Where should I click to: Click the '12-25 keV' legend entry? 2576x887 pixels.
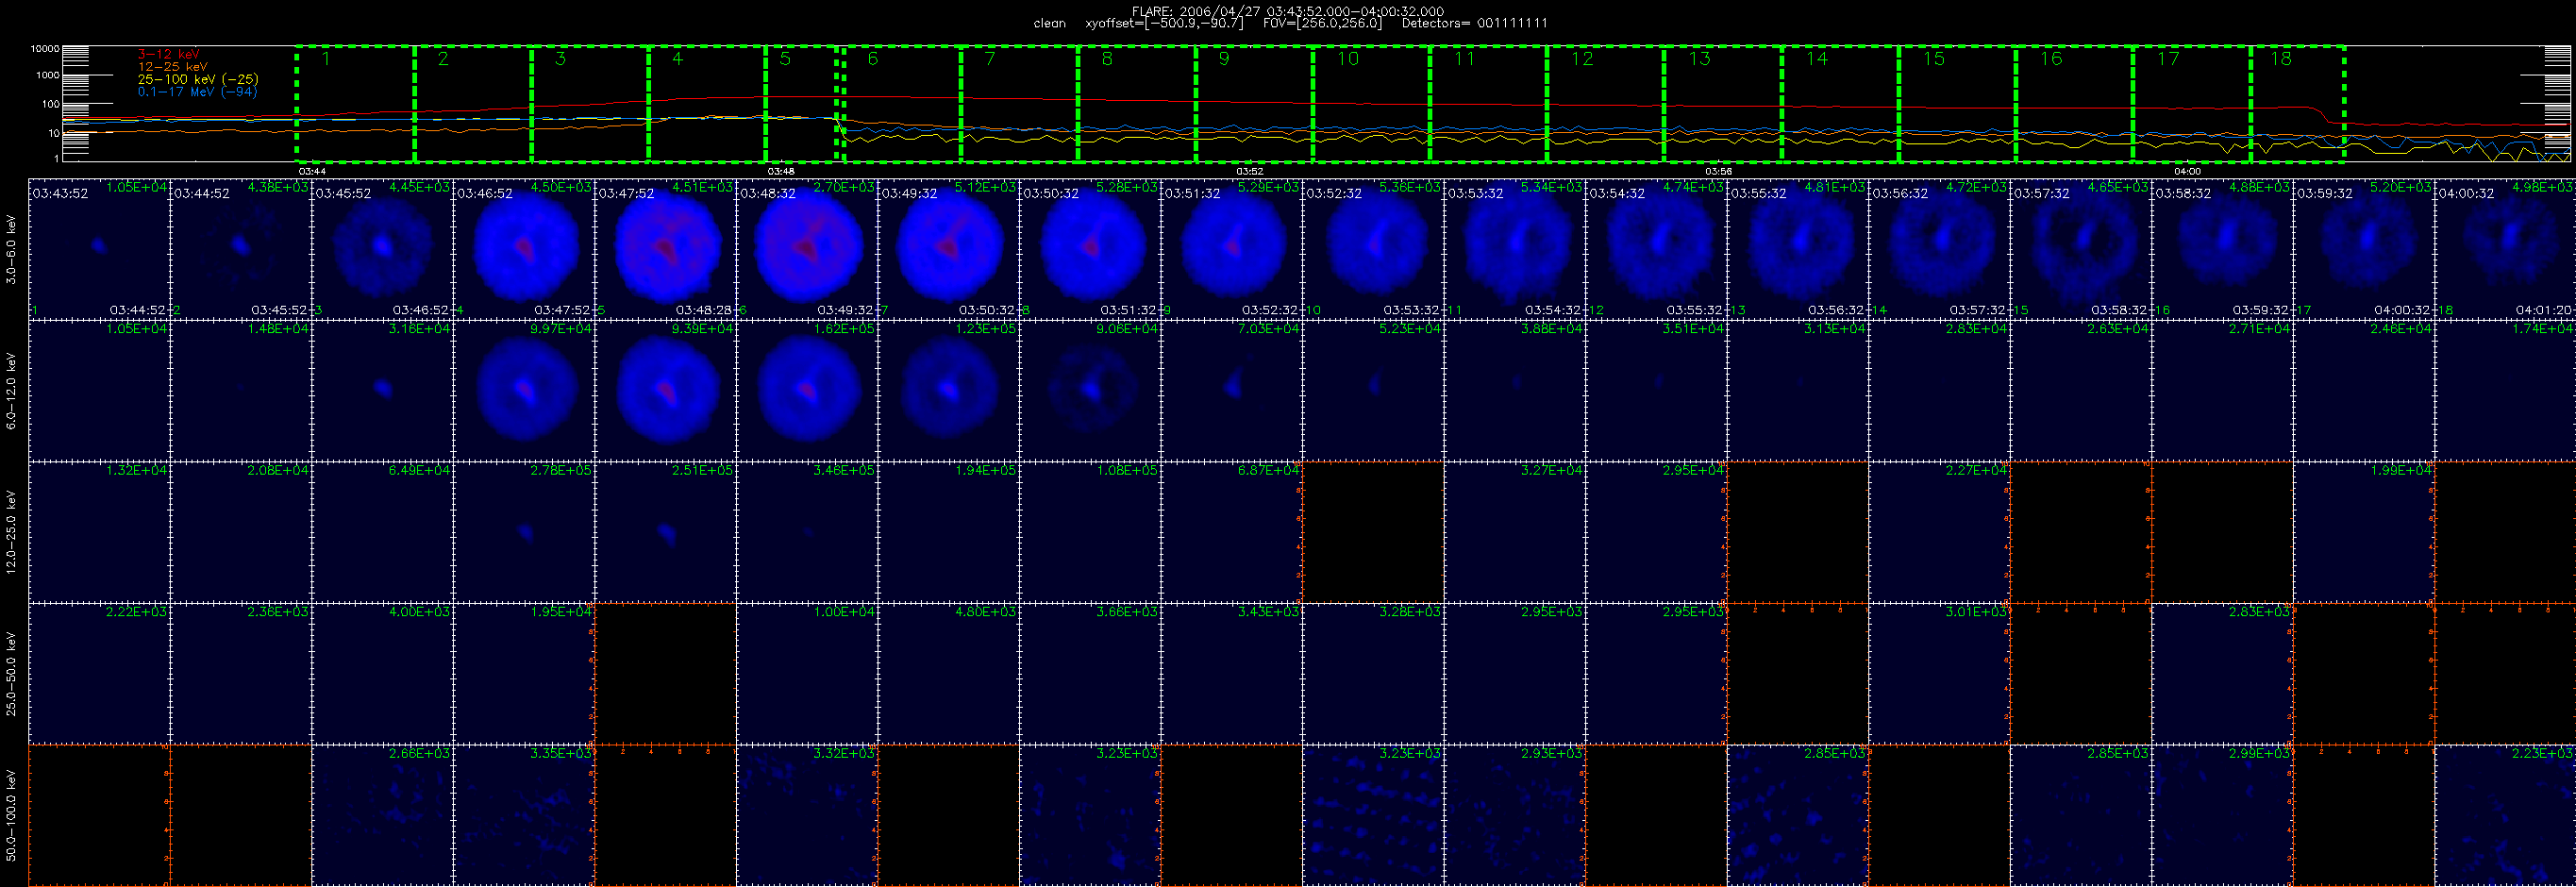click(173, 67)
